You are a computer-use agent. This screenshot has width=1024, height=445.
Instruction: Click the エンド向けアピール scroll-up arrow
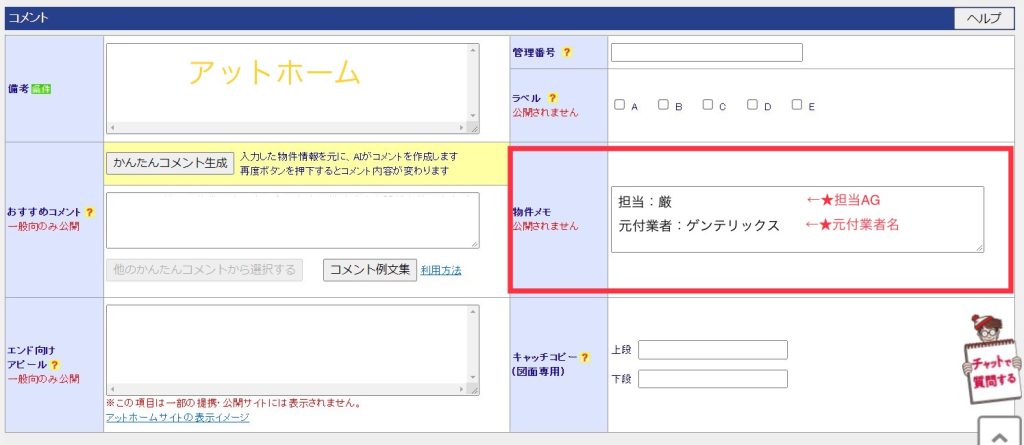coord(474,312)
